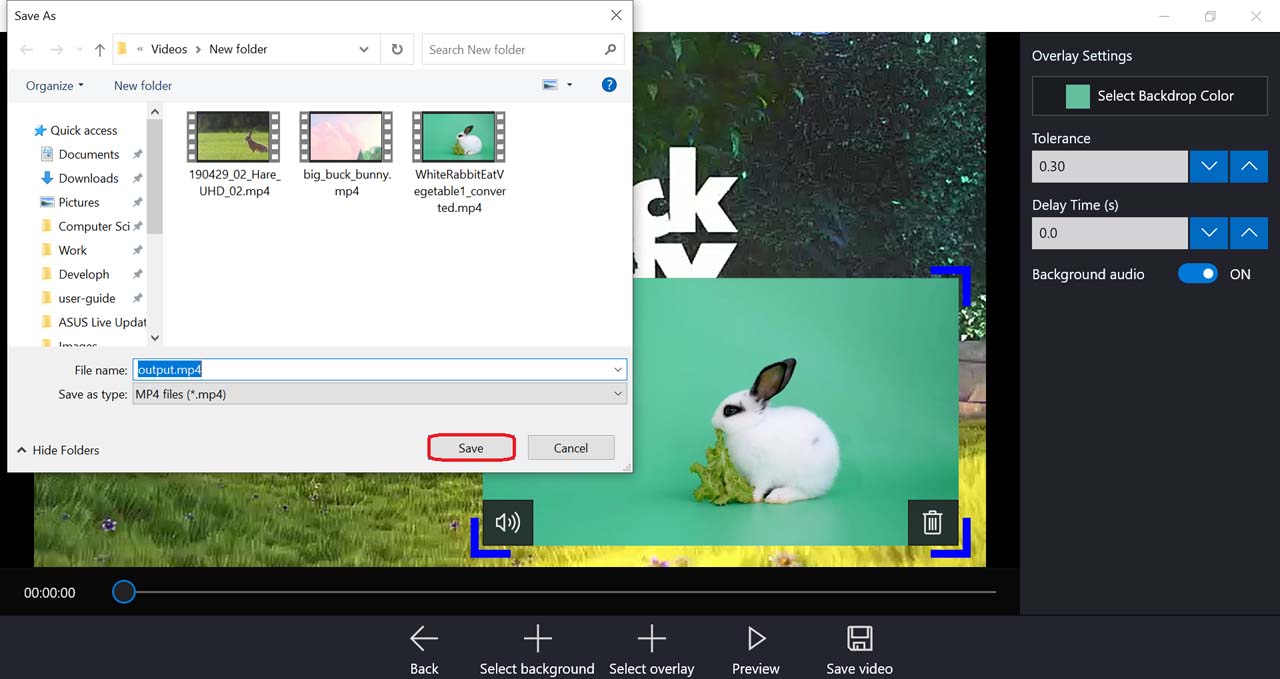Delete overlay using trash icon
The height and width of the screenshot is (679, 1280).
coord(932,522)
